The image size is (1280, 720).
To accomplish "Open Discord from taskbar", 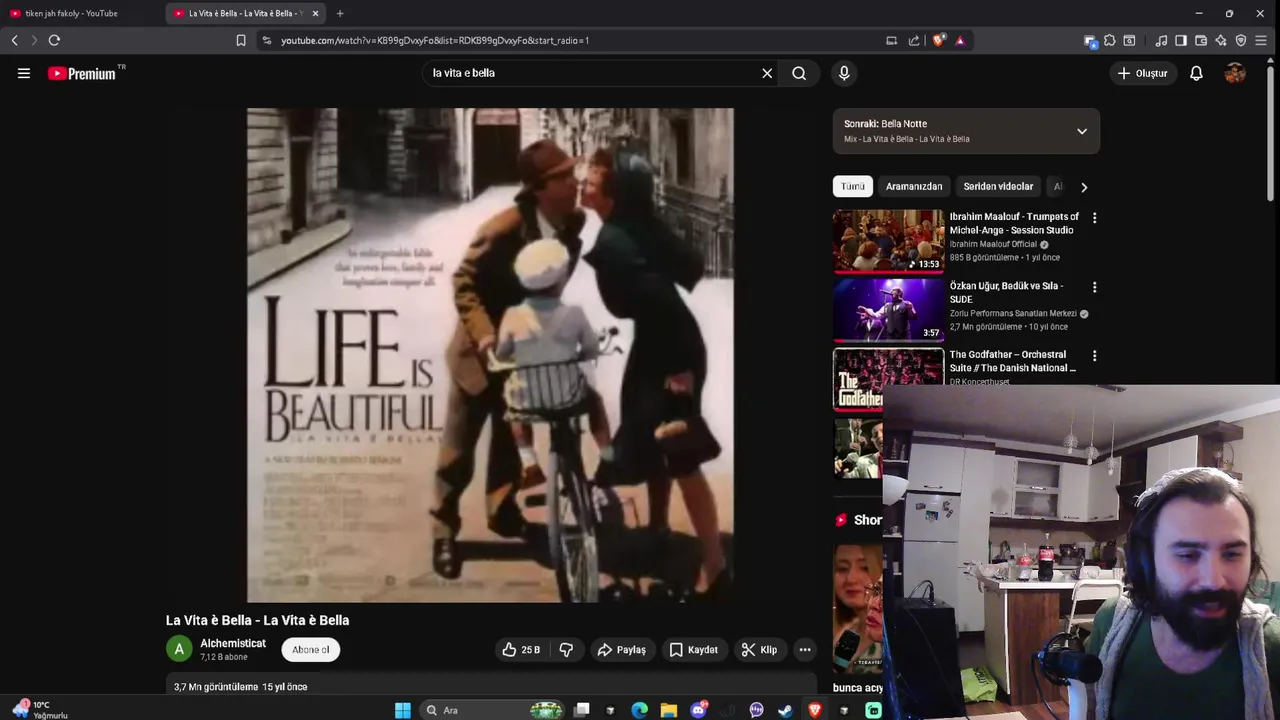I will click(698, 710).
